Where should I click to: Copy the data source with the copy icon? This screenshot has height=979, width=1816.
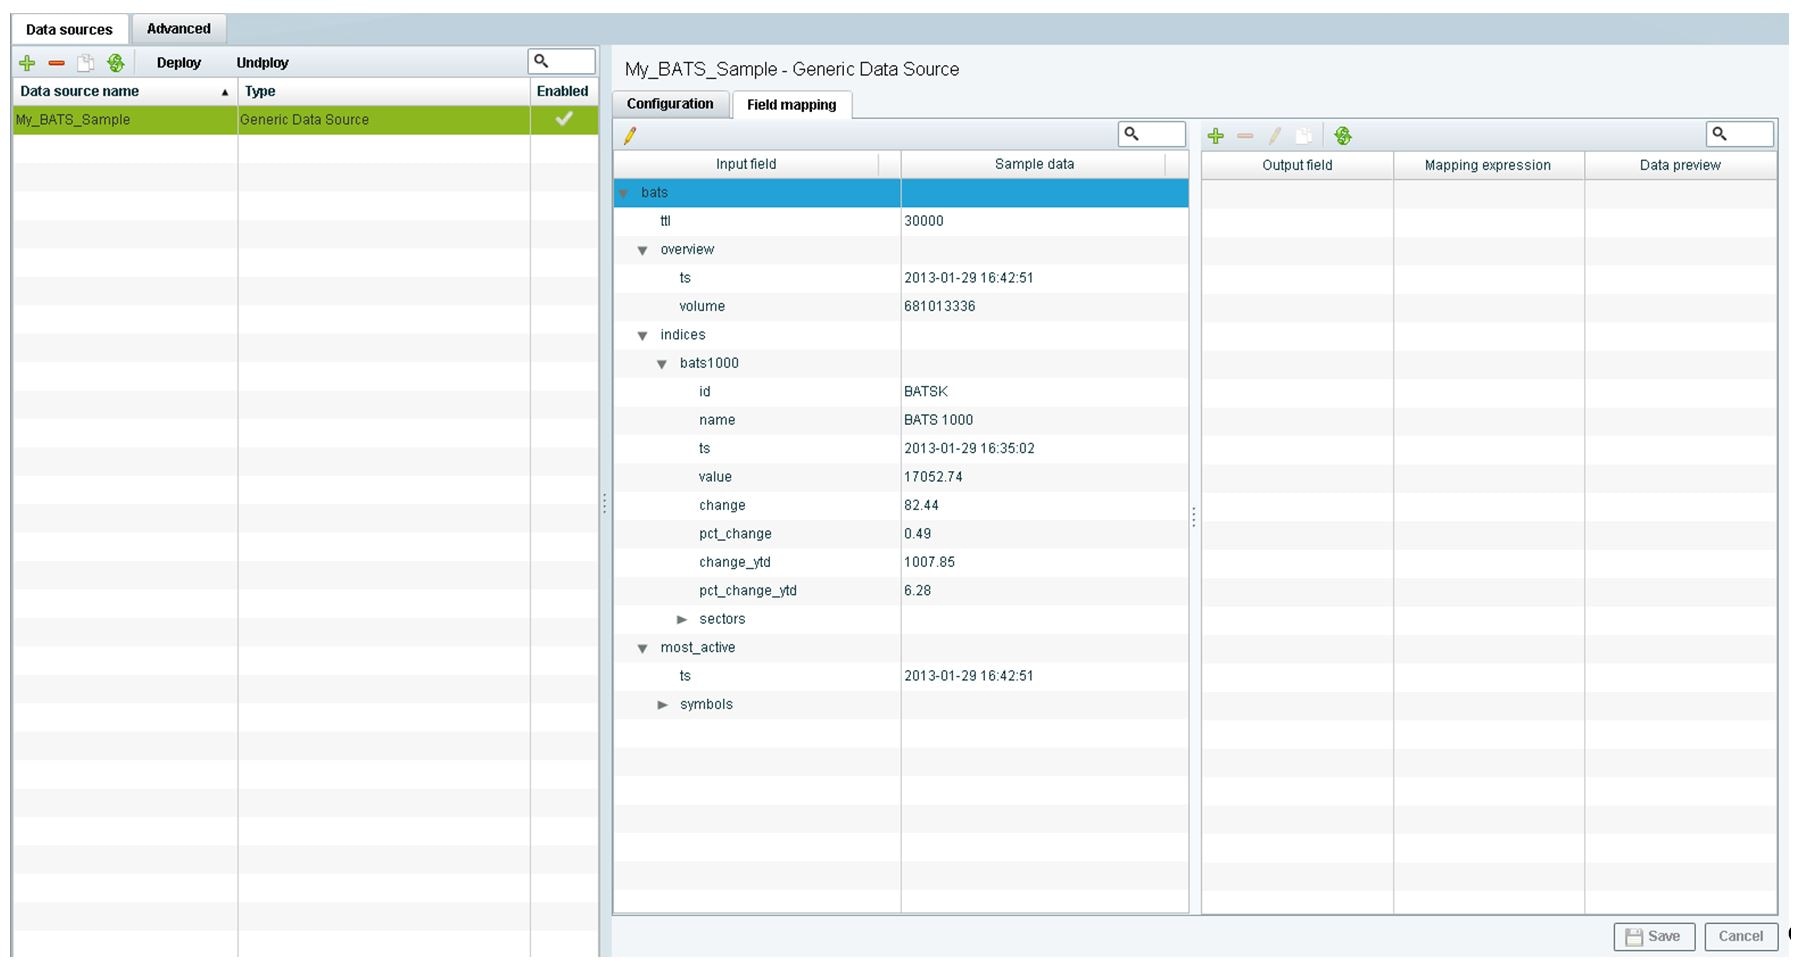(x=87, y=62)
